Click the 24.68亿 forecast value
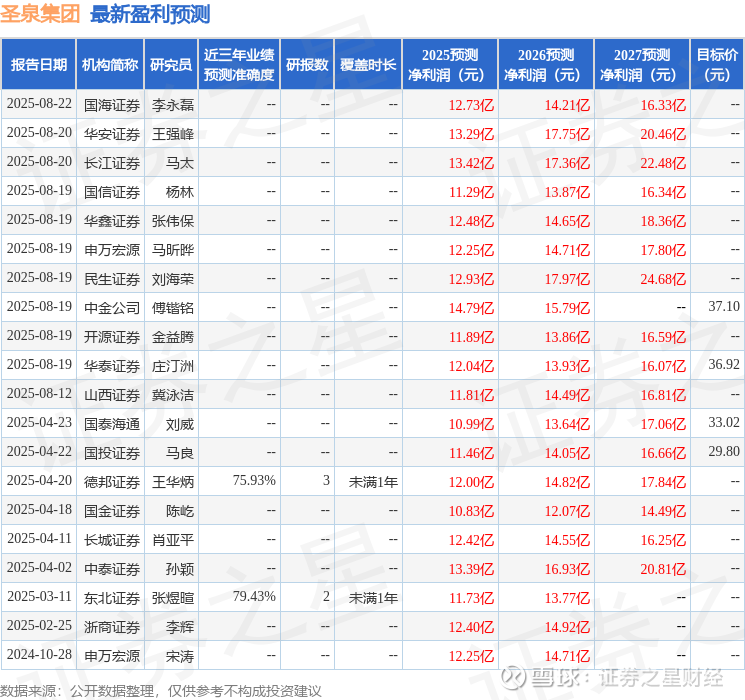This screenshot has height=700, width=745. [x=663, y=279]
